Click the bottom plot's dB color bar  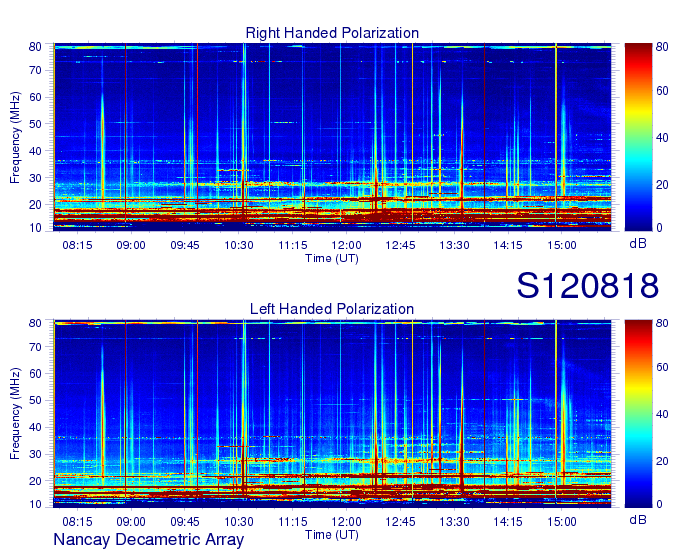[x=638, y=414]
